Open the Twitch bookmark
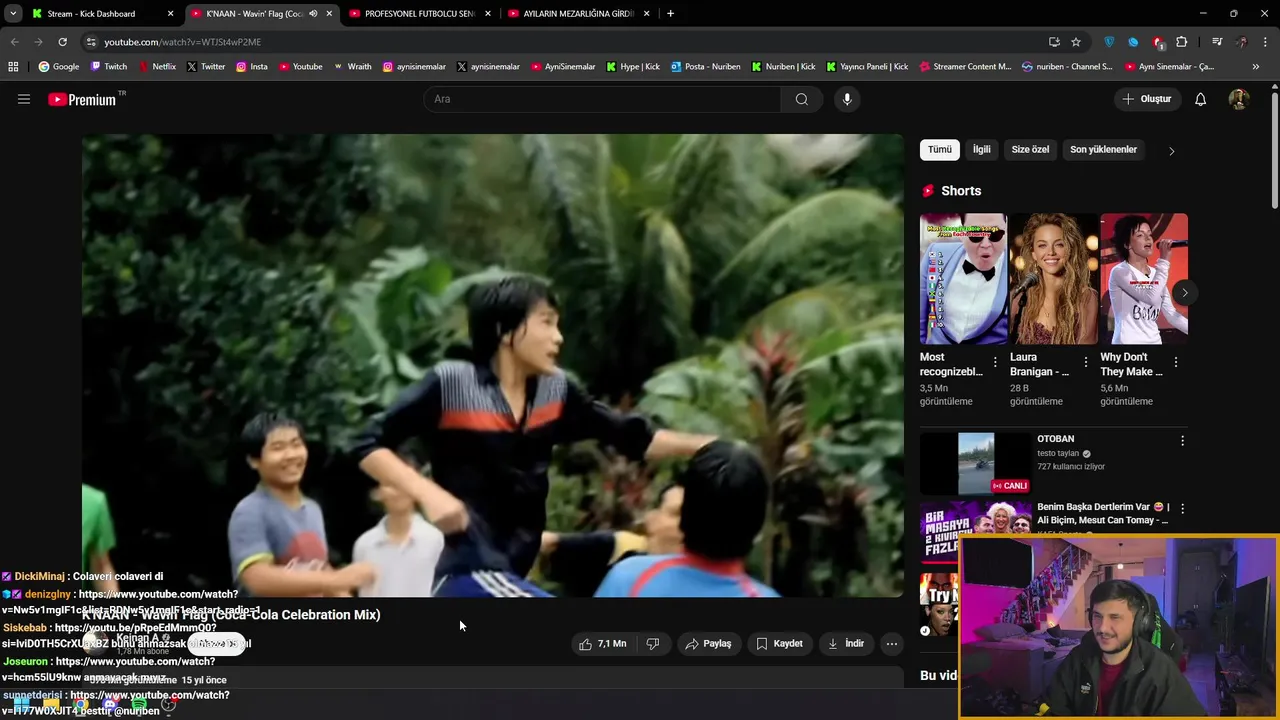 pyautogui.click(x=109, y=67)
